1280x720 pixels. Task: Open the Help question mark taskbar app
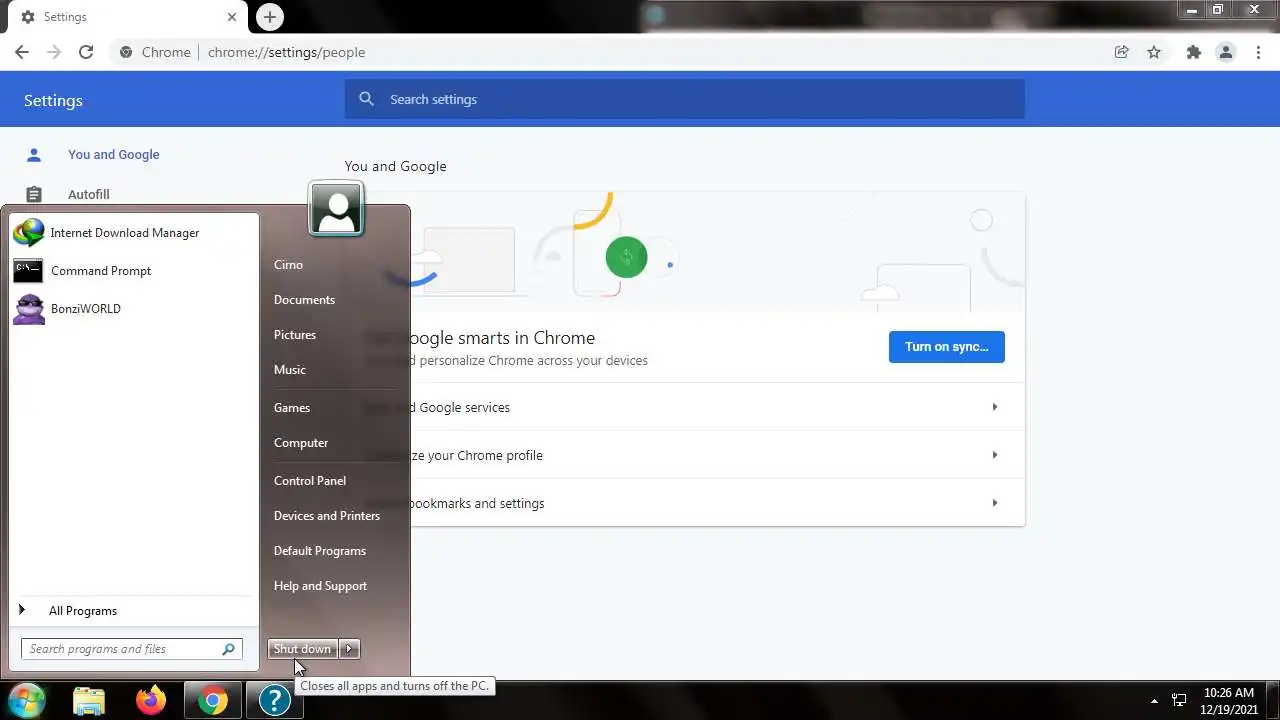274,700
